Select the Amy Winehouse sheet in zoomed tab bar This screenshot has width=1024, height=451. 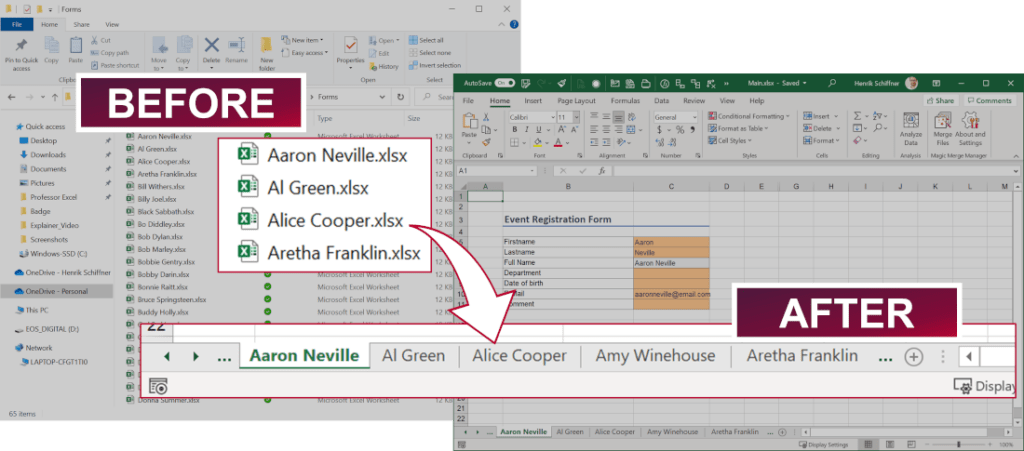pyautogui.click(x=655, y=355)
